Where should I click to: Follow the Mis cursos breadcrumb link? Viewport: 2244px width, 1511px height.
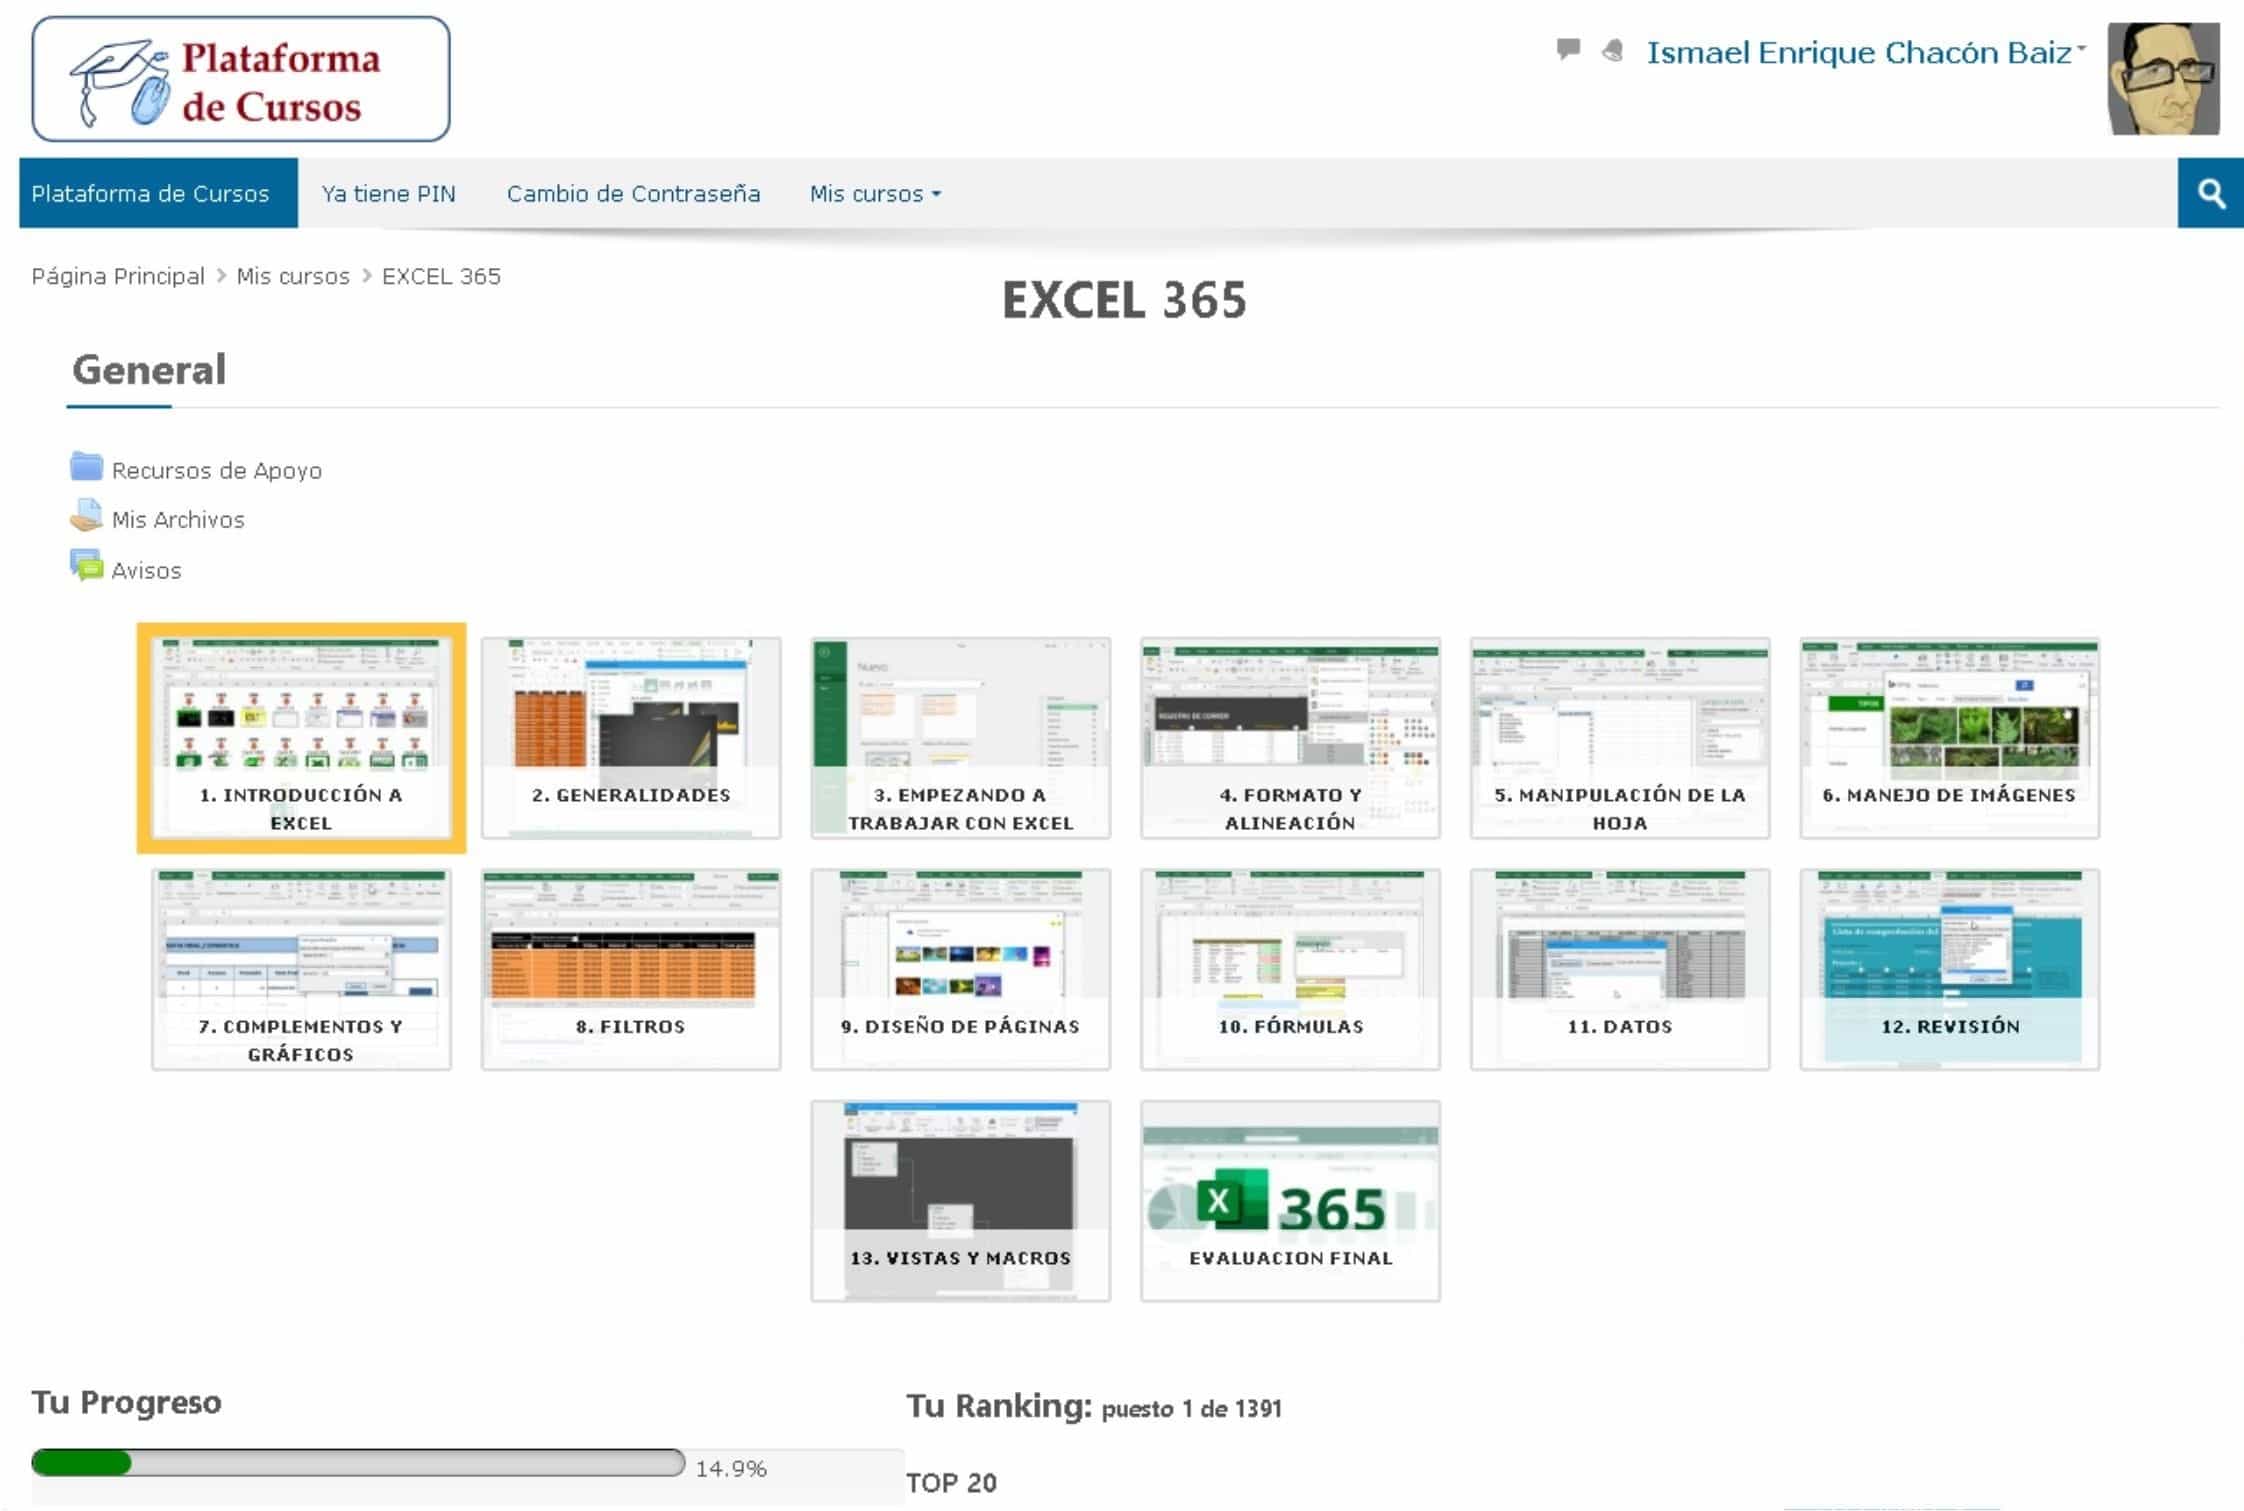click(x=293, y=276)
